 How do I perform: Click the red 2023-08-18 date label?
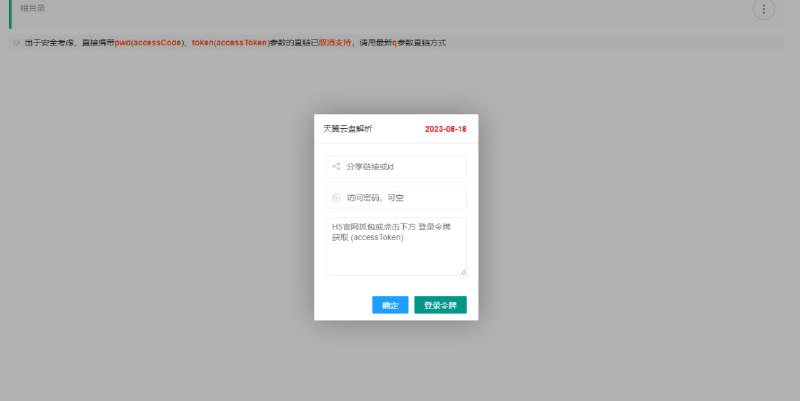tap(445, 130)
